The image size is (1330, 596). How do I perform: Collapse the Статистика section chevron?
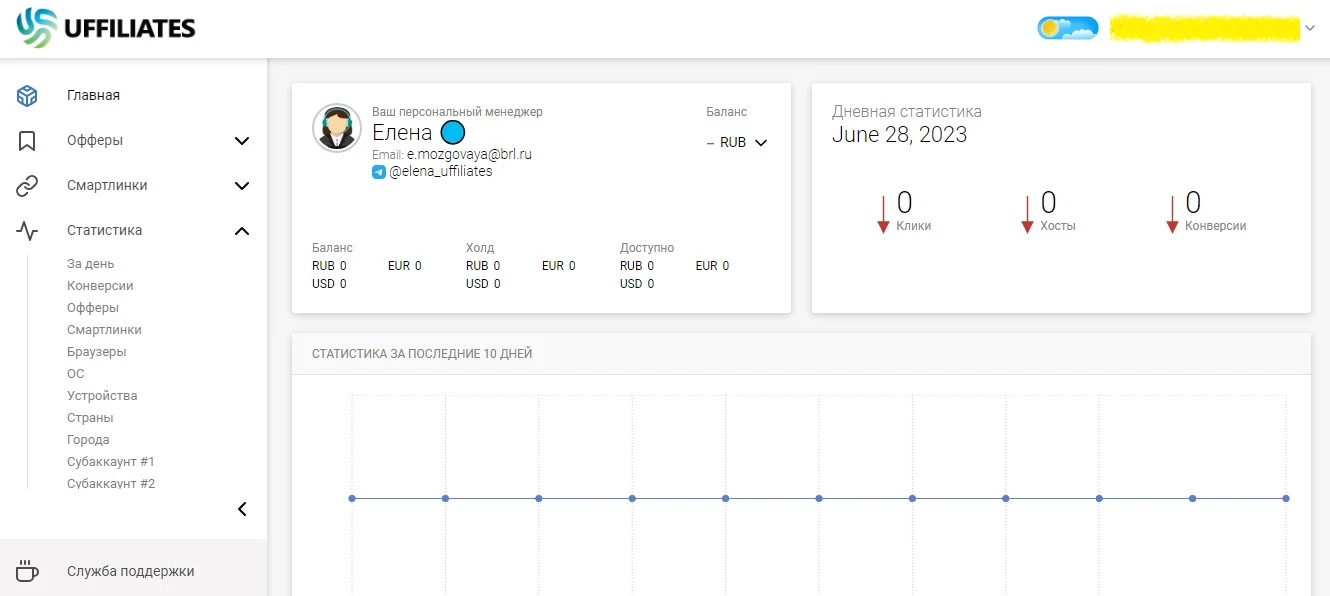point(242,231)
